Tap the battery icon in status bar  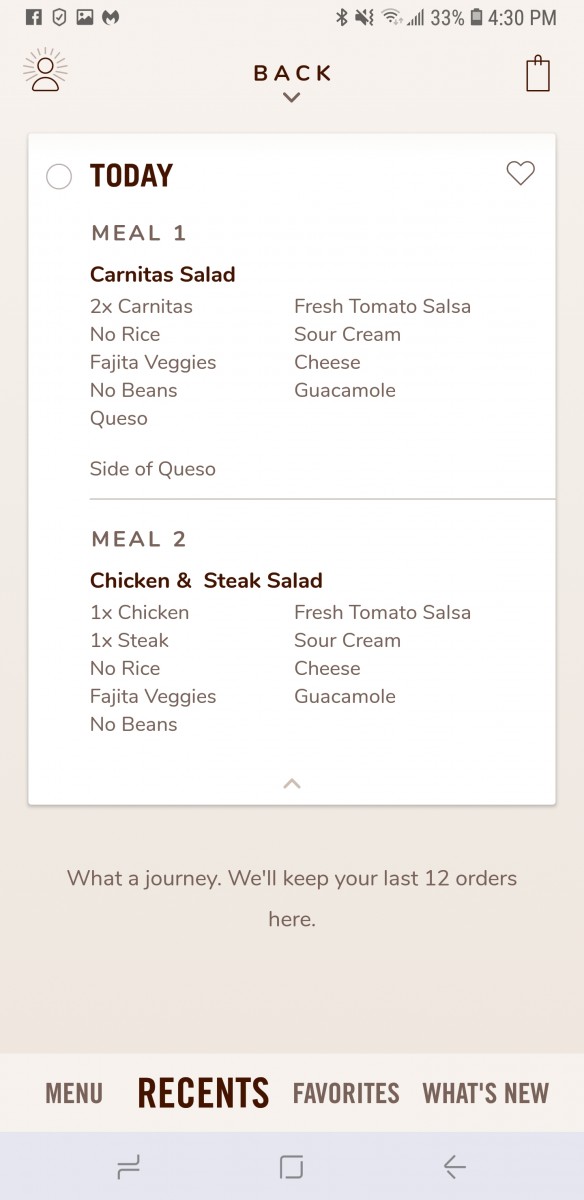(x=476, y=17)
